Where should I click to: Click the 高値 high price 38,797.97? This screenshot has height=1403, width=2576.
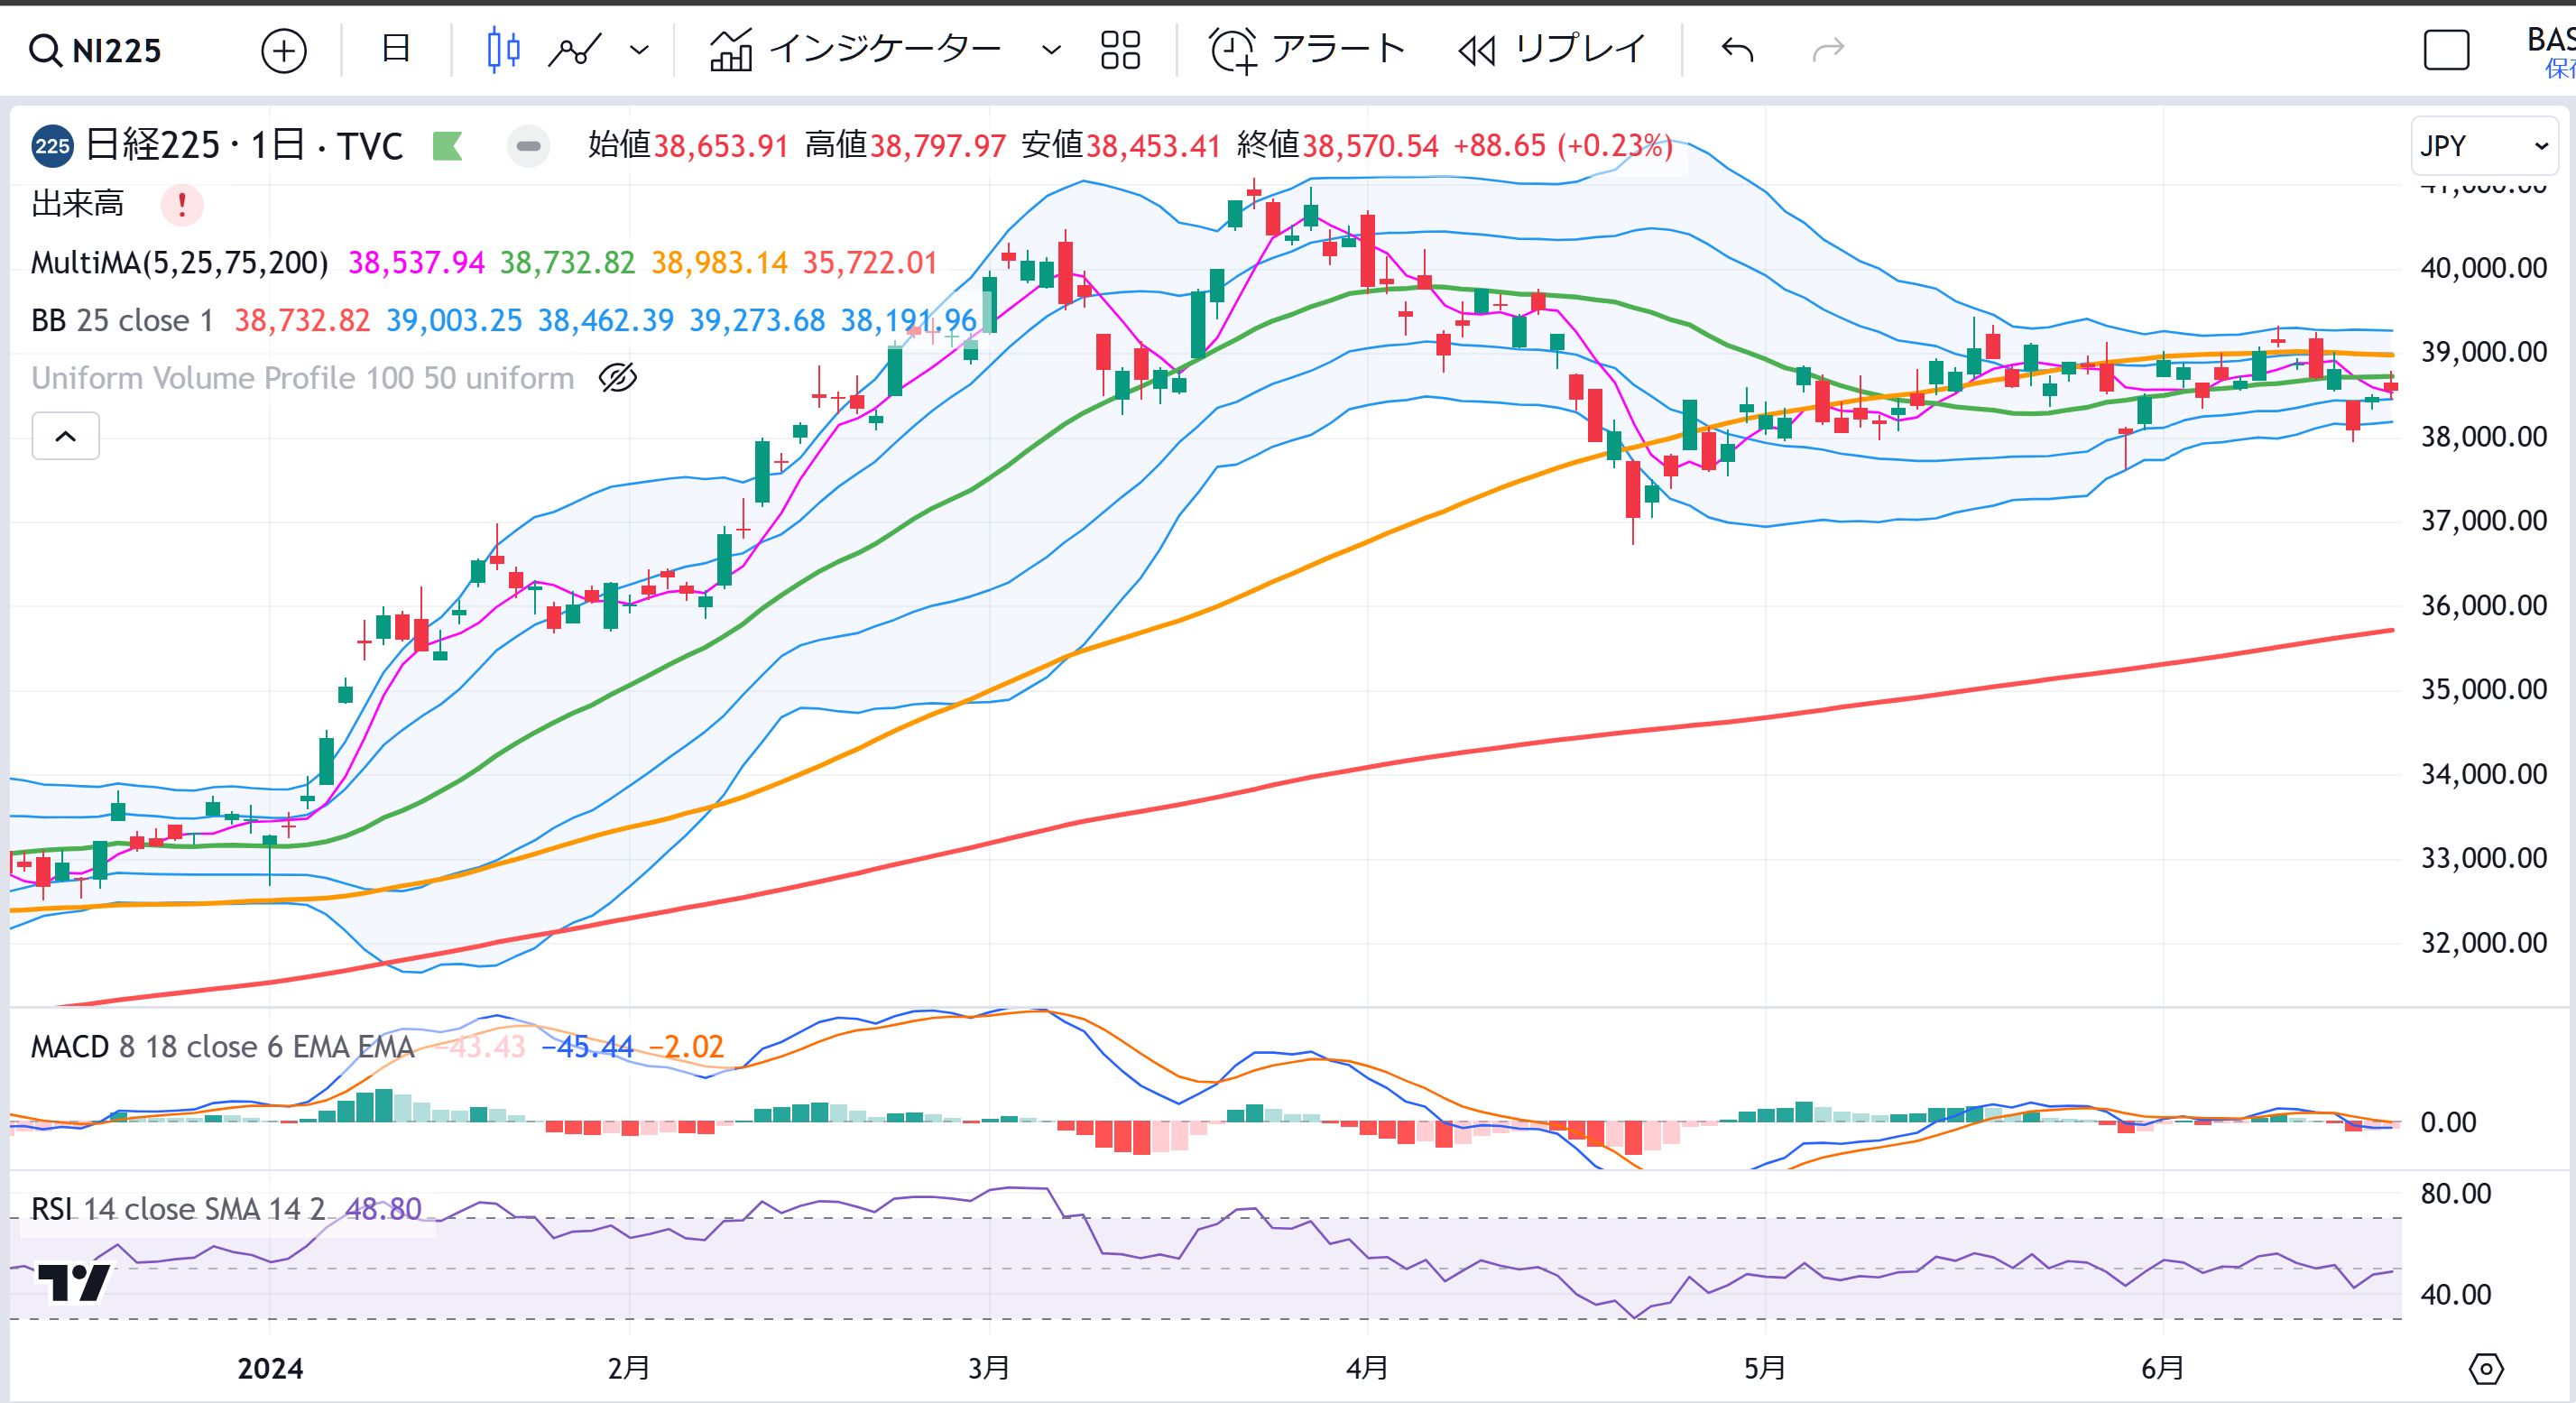click(938, 146)
